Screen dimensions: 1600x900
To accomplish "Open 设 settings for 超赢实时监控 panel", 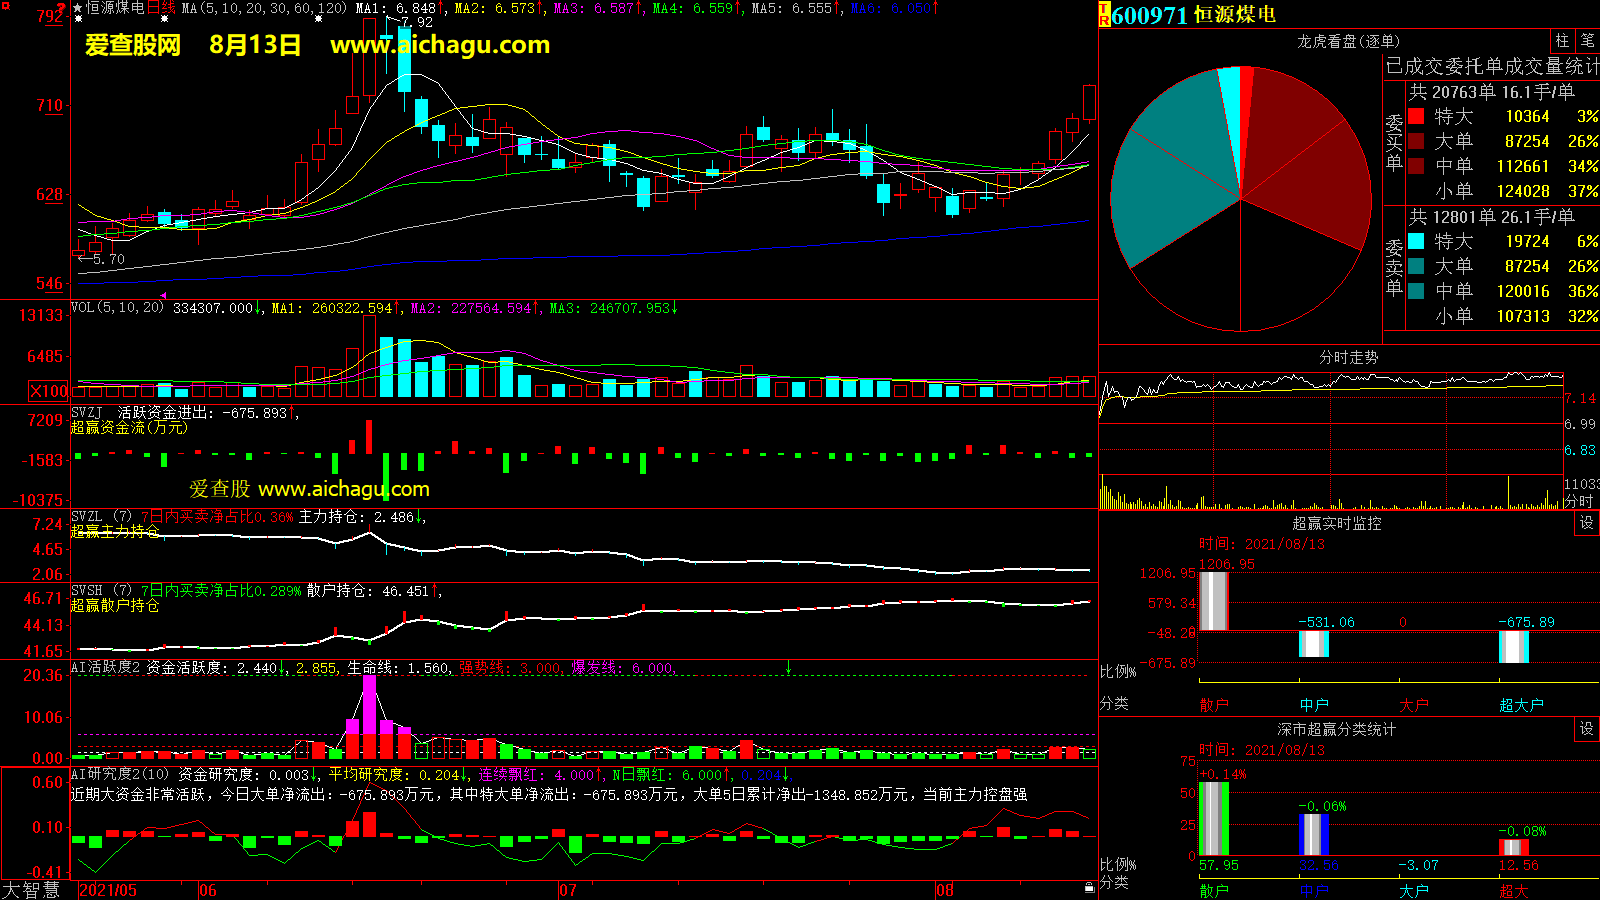I will pyautogui.click(x=1586, y=523).
